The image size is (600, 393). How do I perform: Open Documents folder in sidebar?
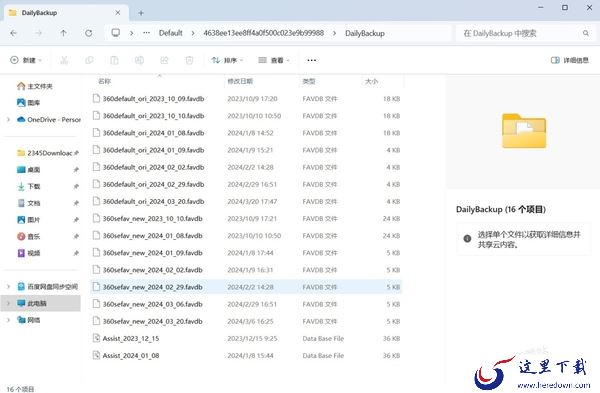click(29, 203)
